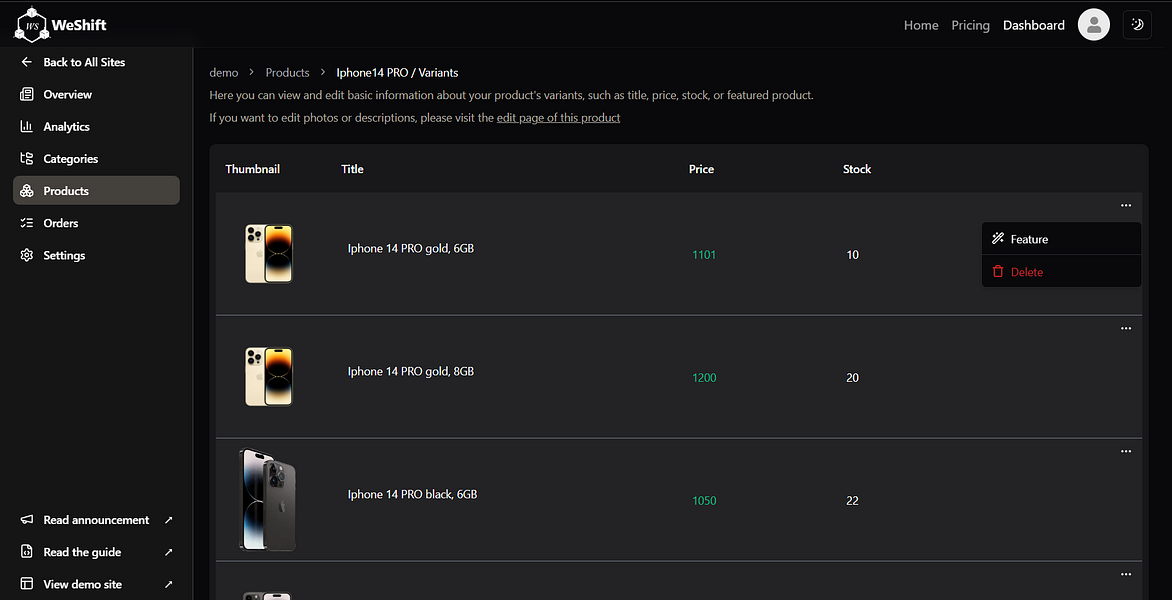Go to Categories in the sidebar
The image size is (1172, 600).
click(x=70, y=159)
